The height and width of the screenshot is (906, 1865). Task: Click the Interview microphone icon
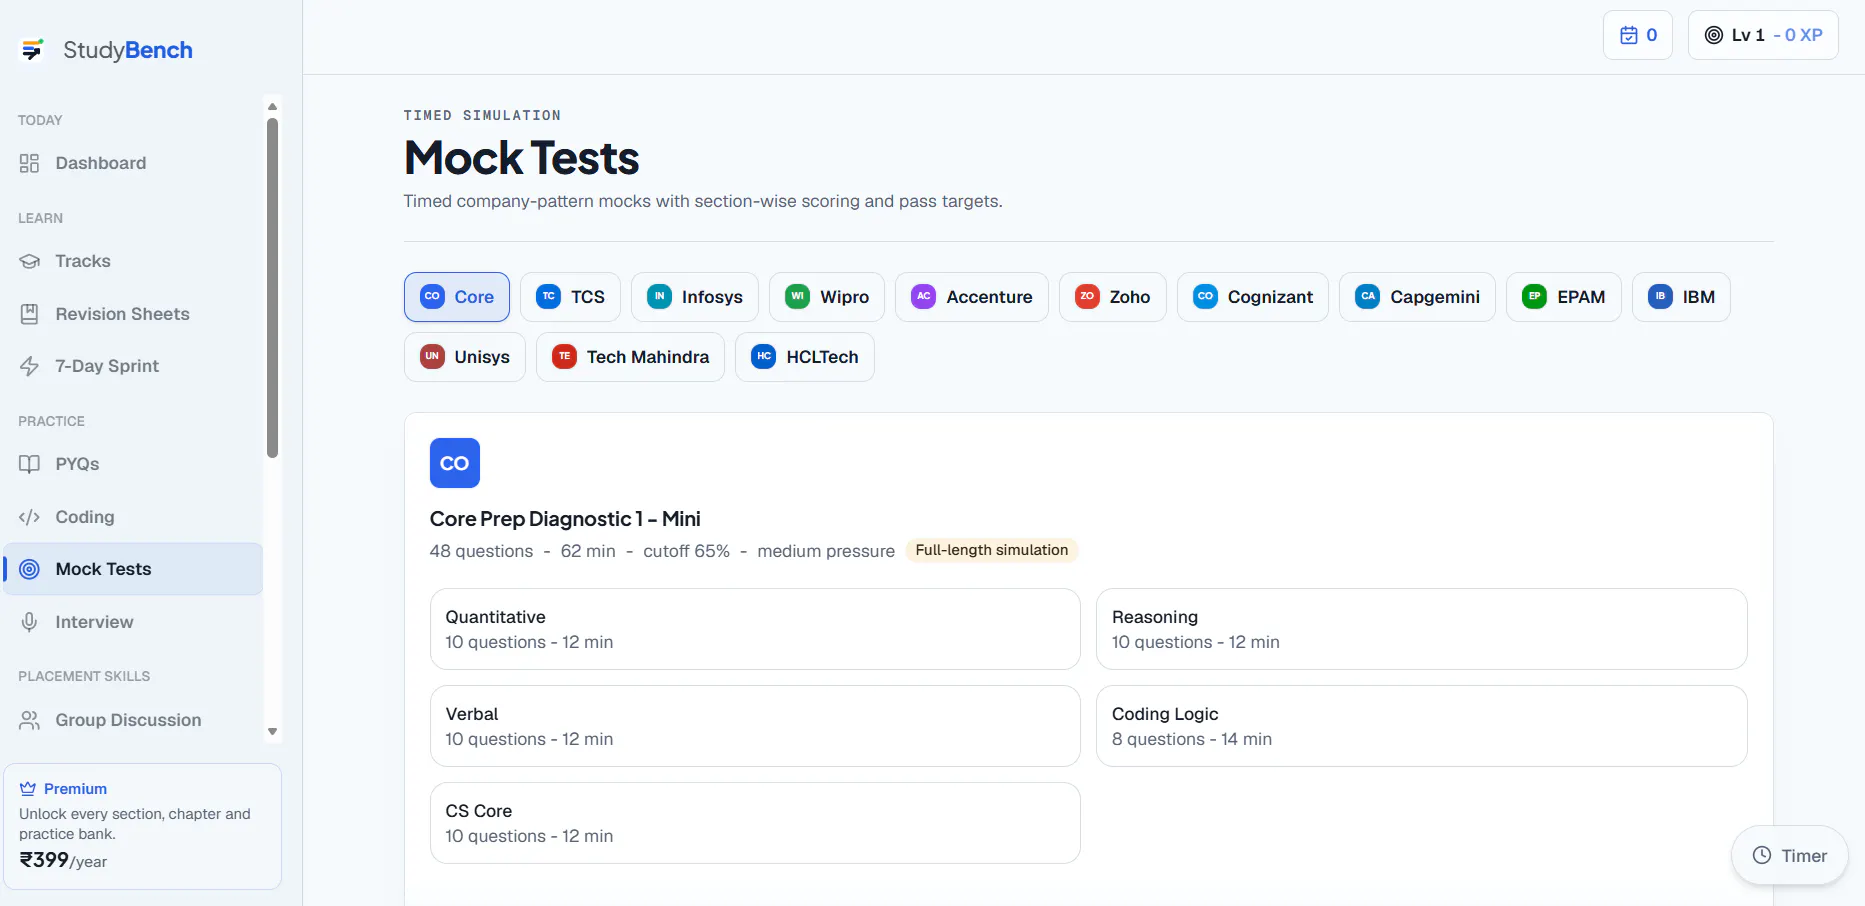30,622
